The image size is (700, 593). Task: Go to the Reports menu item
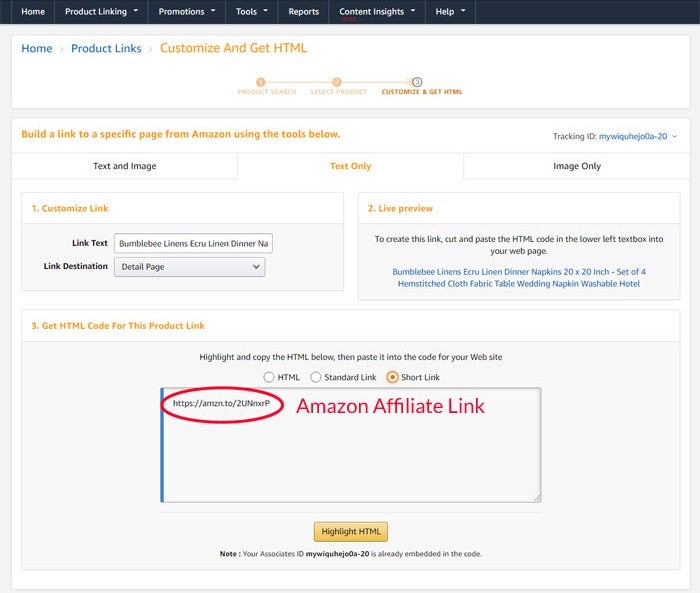pyautogui.click(x=303, y=12)
